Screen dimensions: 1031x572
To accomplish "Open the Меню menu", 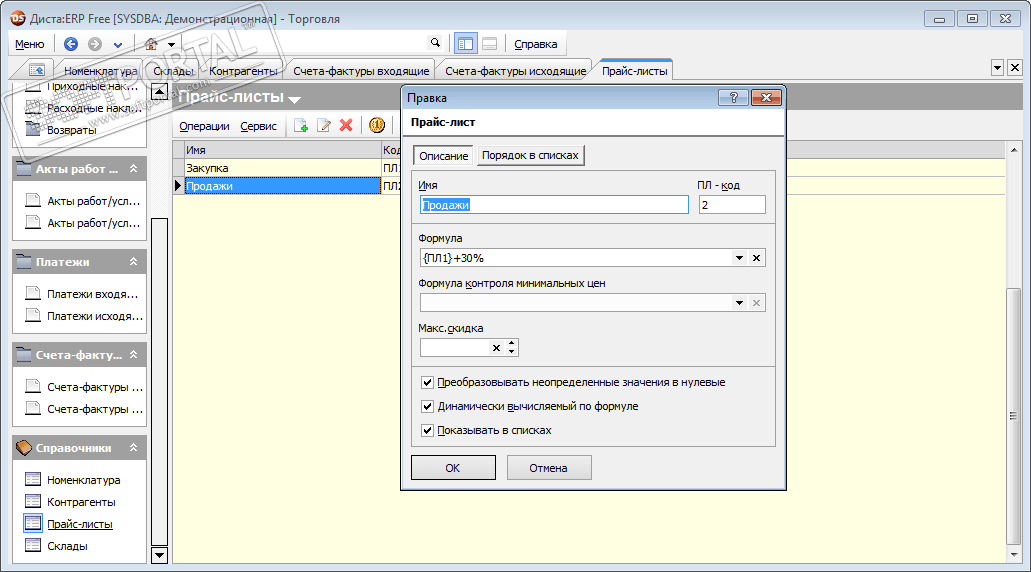I will [x=30, y=44].
